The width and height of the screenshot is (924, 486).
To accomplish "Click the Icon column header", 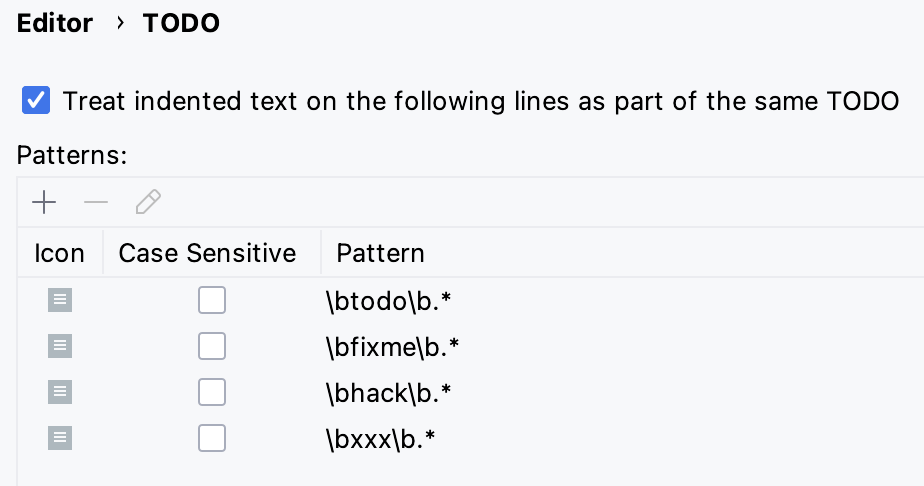I will point(59,254).
